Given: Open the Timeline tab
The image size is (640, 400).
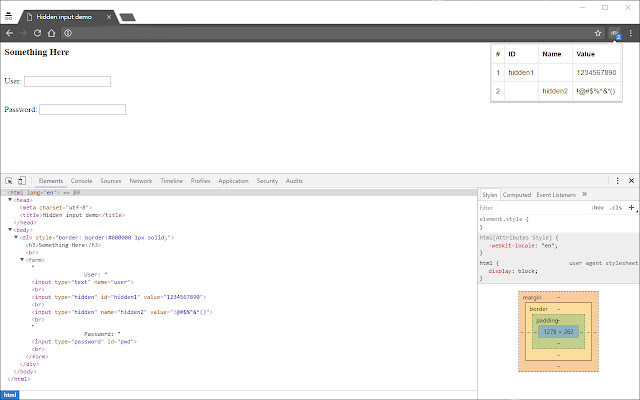Looking at the screenshot, I should coord(171,181).
